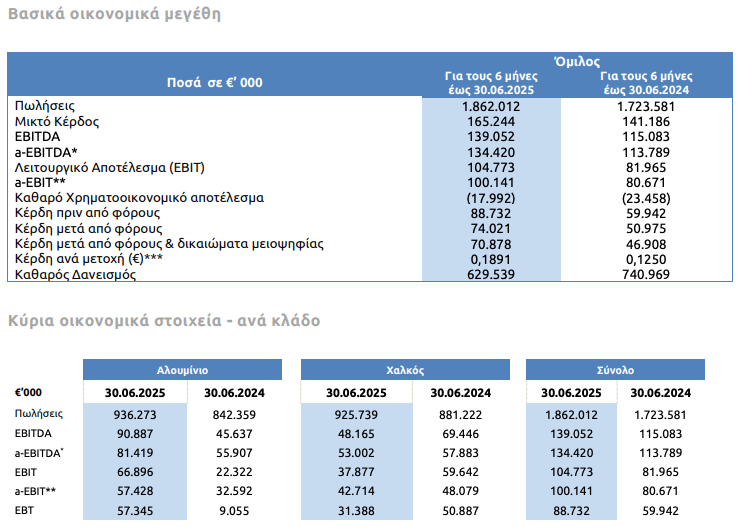
Task: Click the Χαλκός EBITDA value 48.165
Action: click(x=356, y=434)
